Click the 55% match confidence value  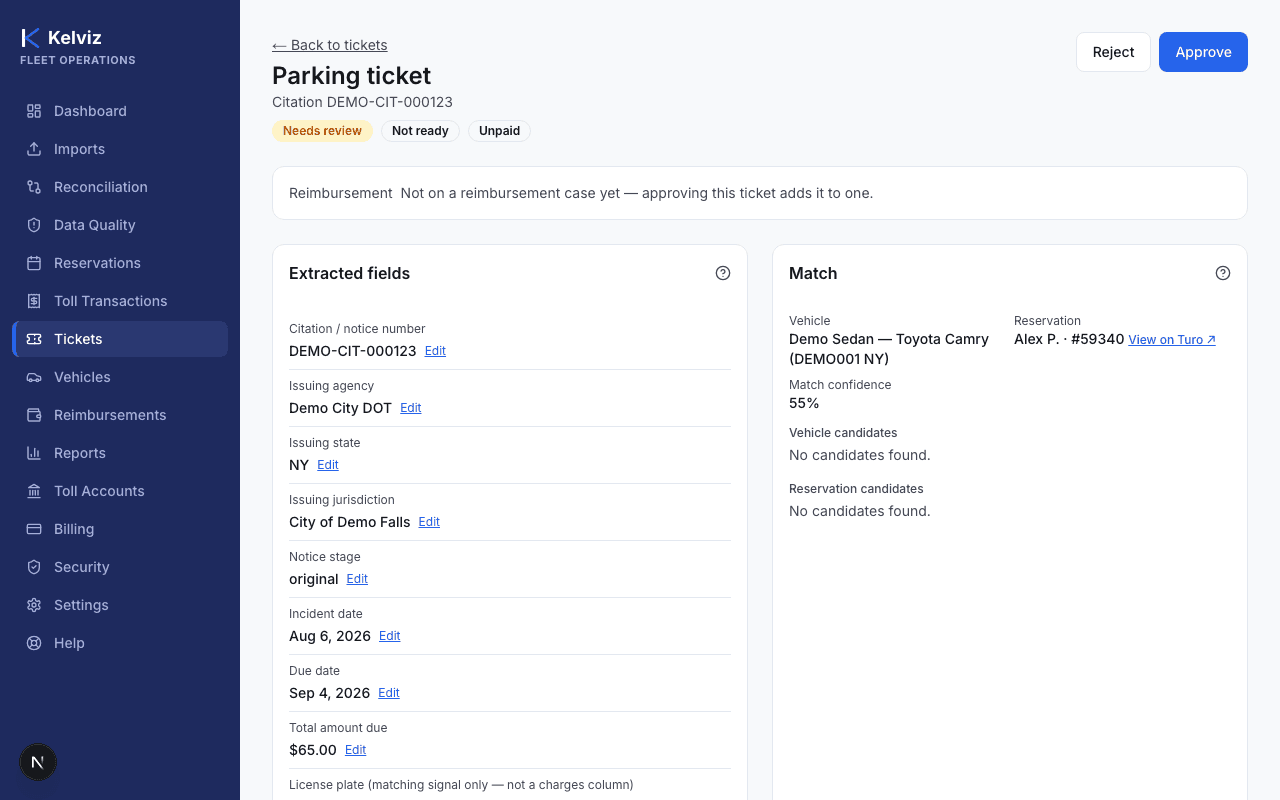coord(804,403)
